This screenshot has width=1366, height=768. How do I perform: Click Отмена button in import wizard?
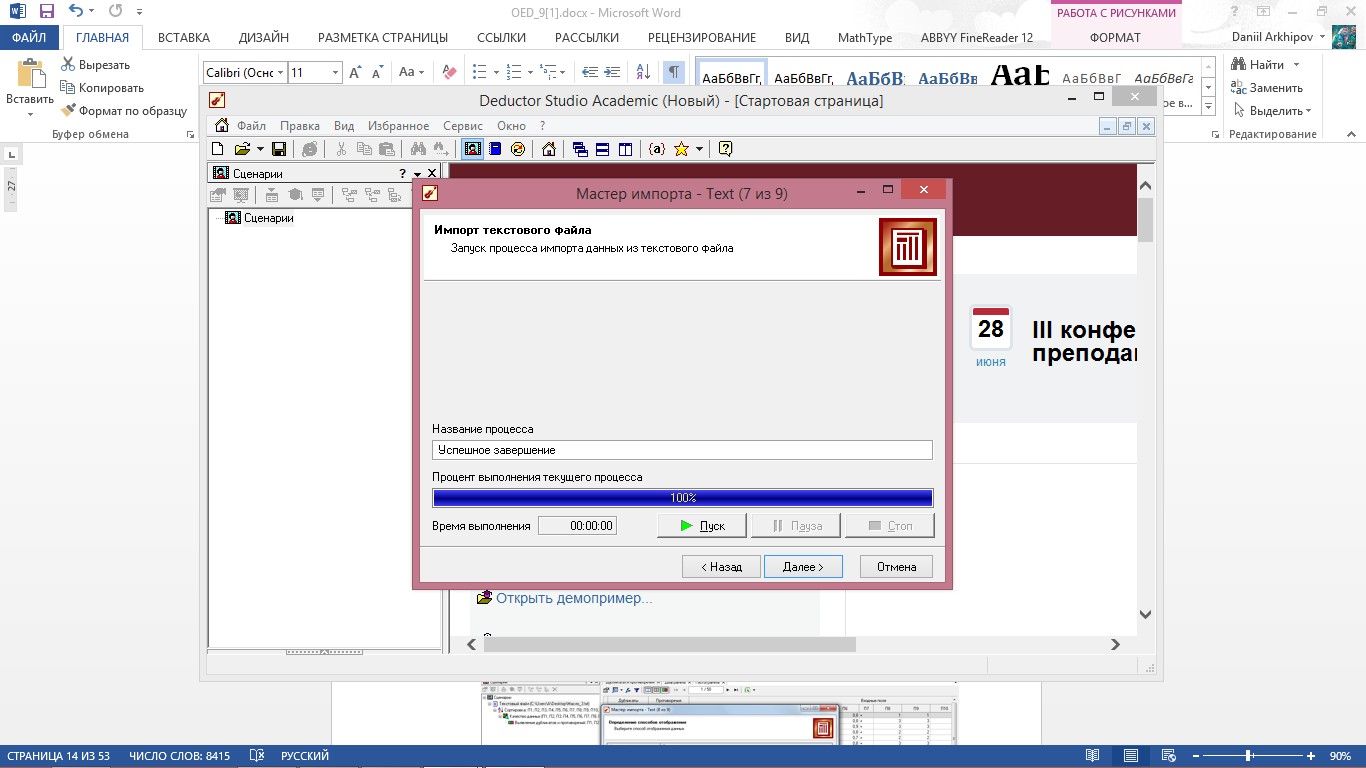tap(896, 567)
